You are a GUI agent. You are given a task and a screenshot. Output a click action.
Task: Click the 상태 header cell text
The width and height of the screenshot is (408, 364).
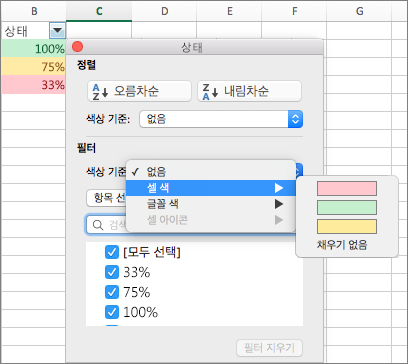[16, 31]
